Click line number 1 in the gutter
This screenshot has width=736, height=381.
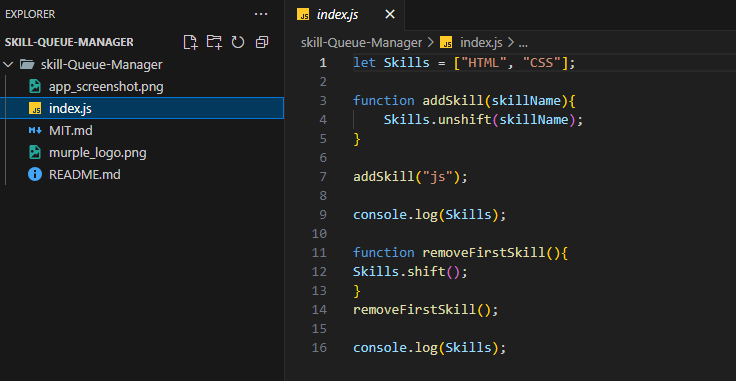[x=323, y=63]
